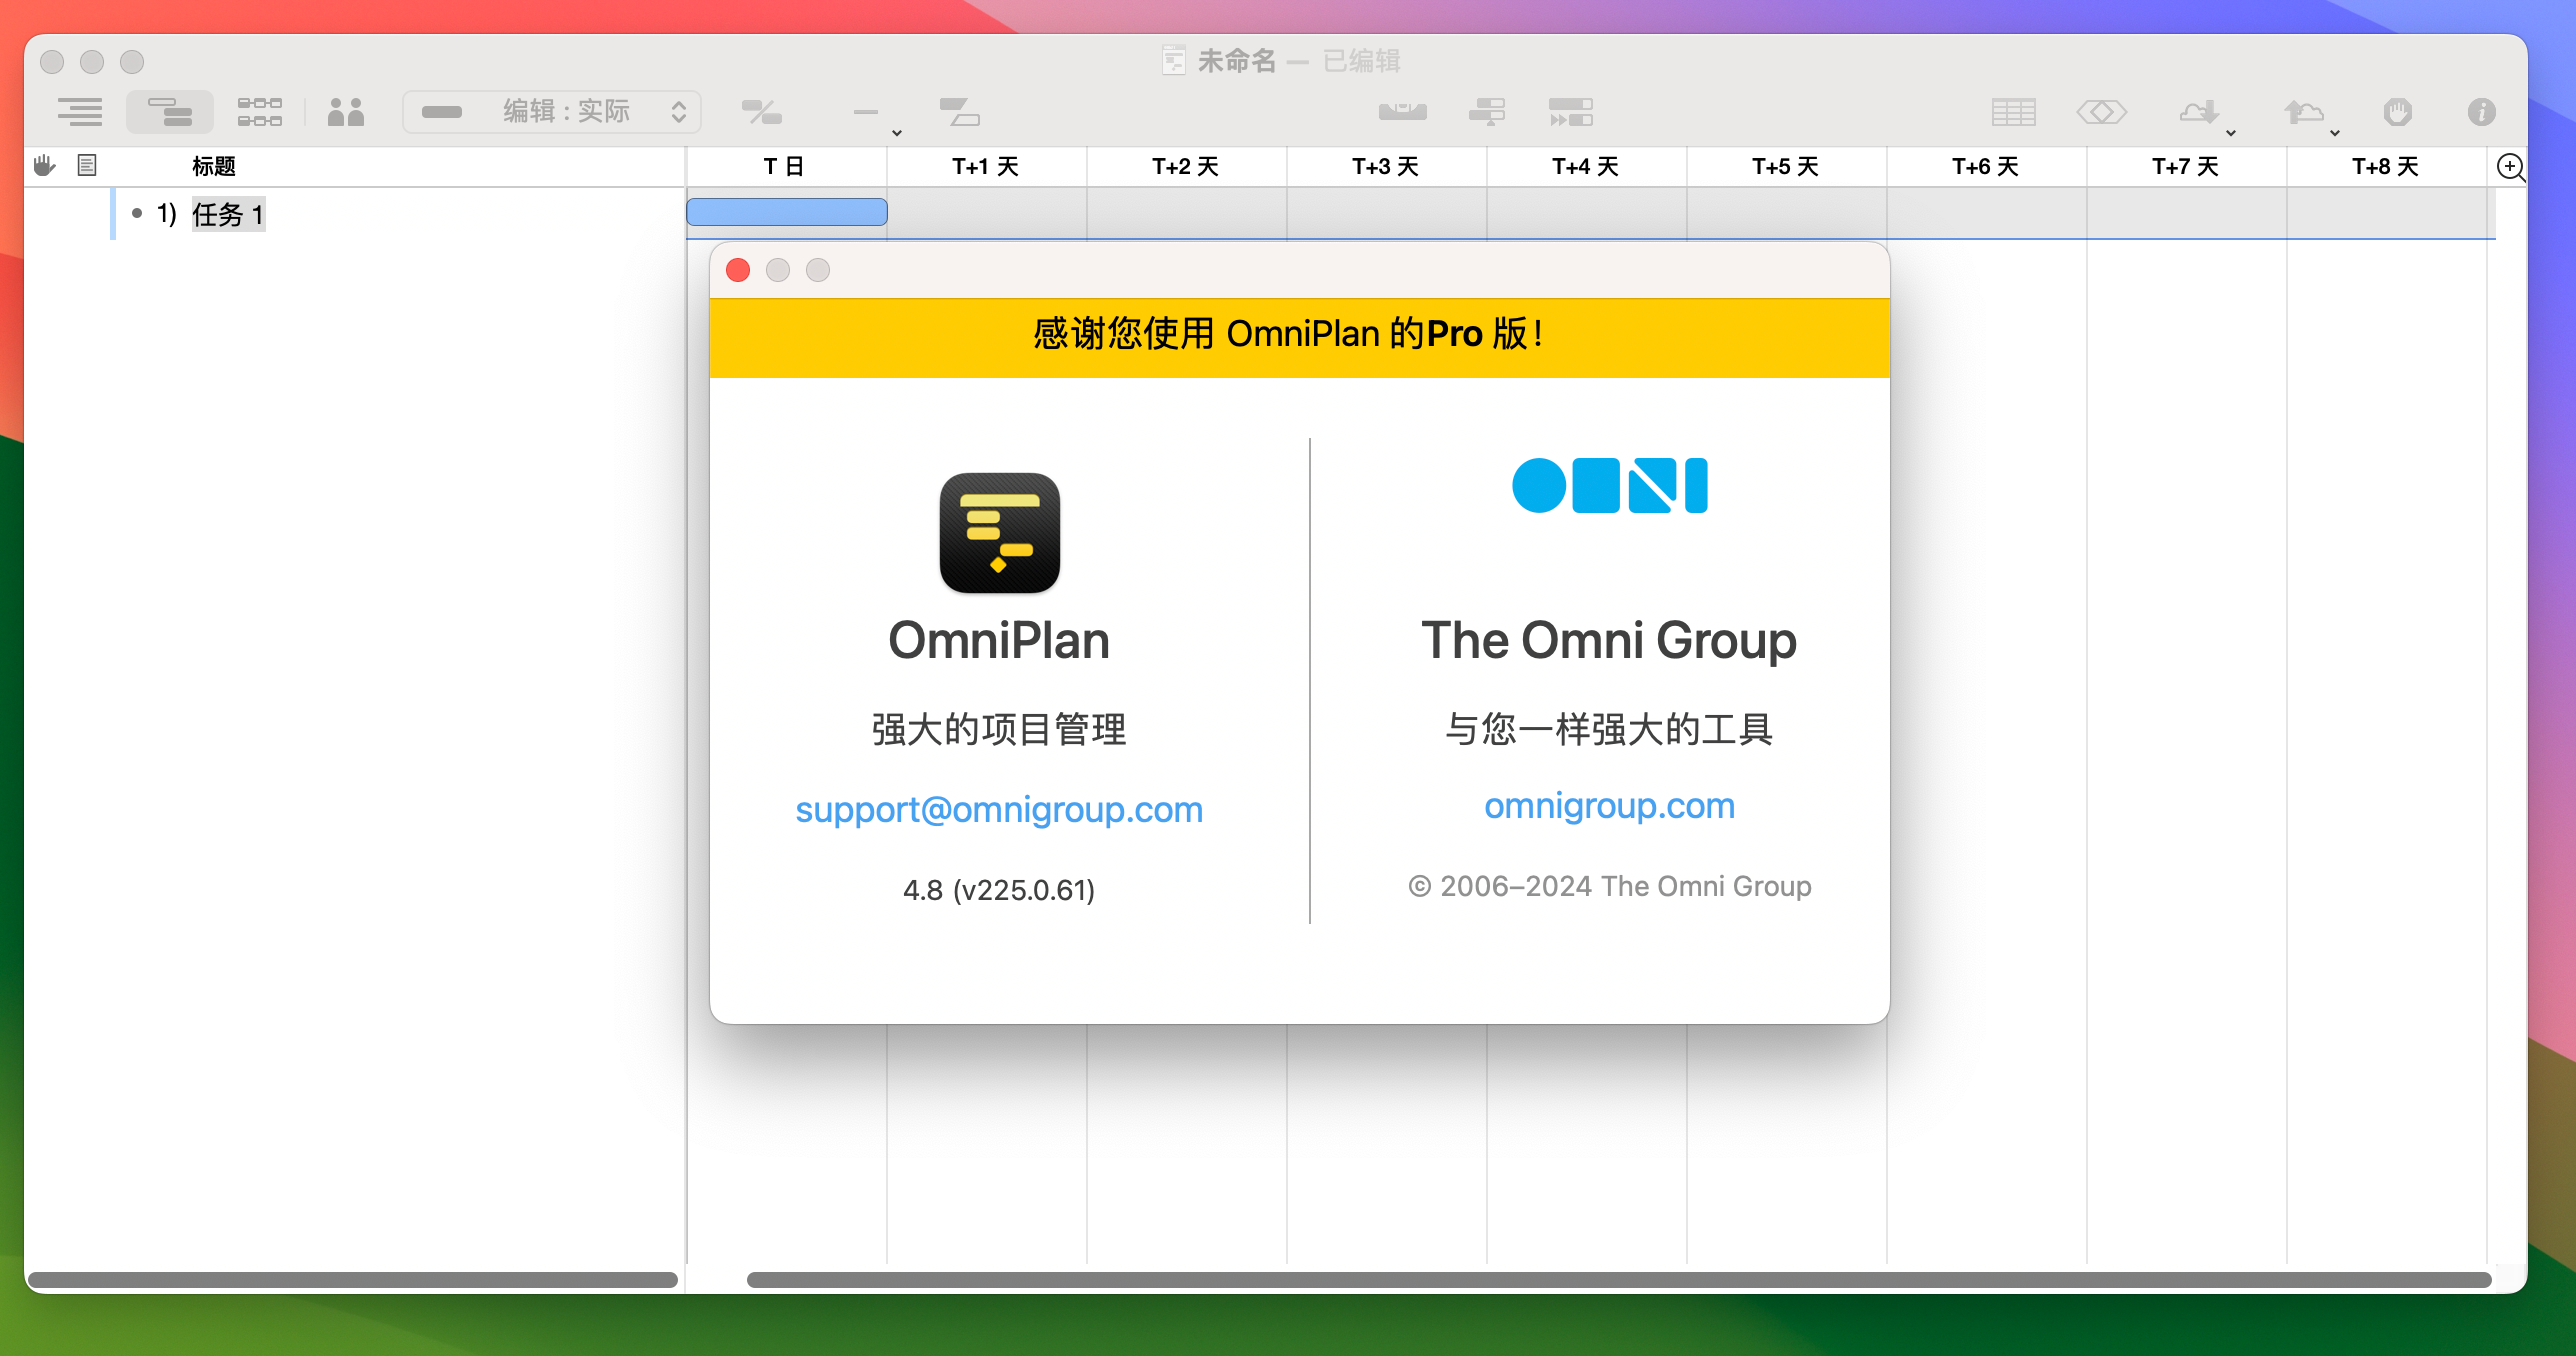This screenshot has height=1356, width=2576.
Task: Open the inspector info icon
Action: (x=2481, y=112)
